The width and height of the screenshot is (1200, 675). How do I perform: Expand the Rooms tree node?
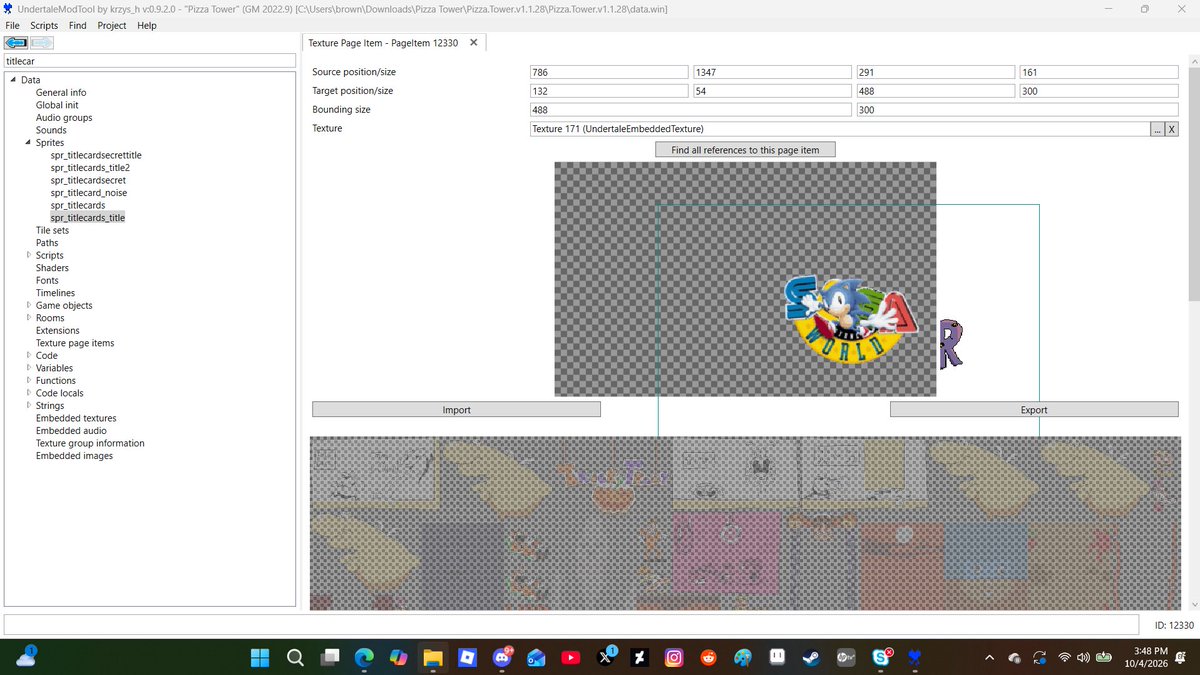(x=28, y=318)
